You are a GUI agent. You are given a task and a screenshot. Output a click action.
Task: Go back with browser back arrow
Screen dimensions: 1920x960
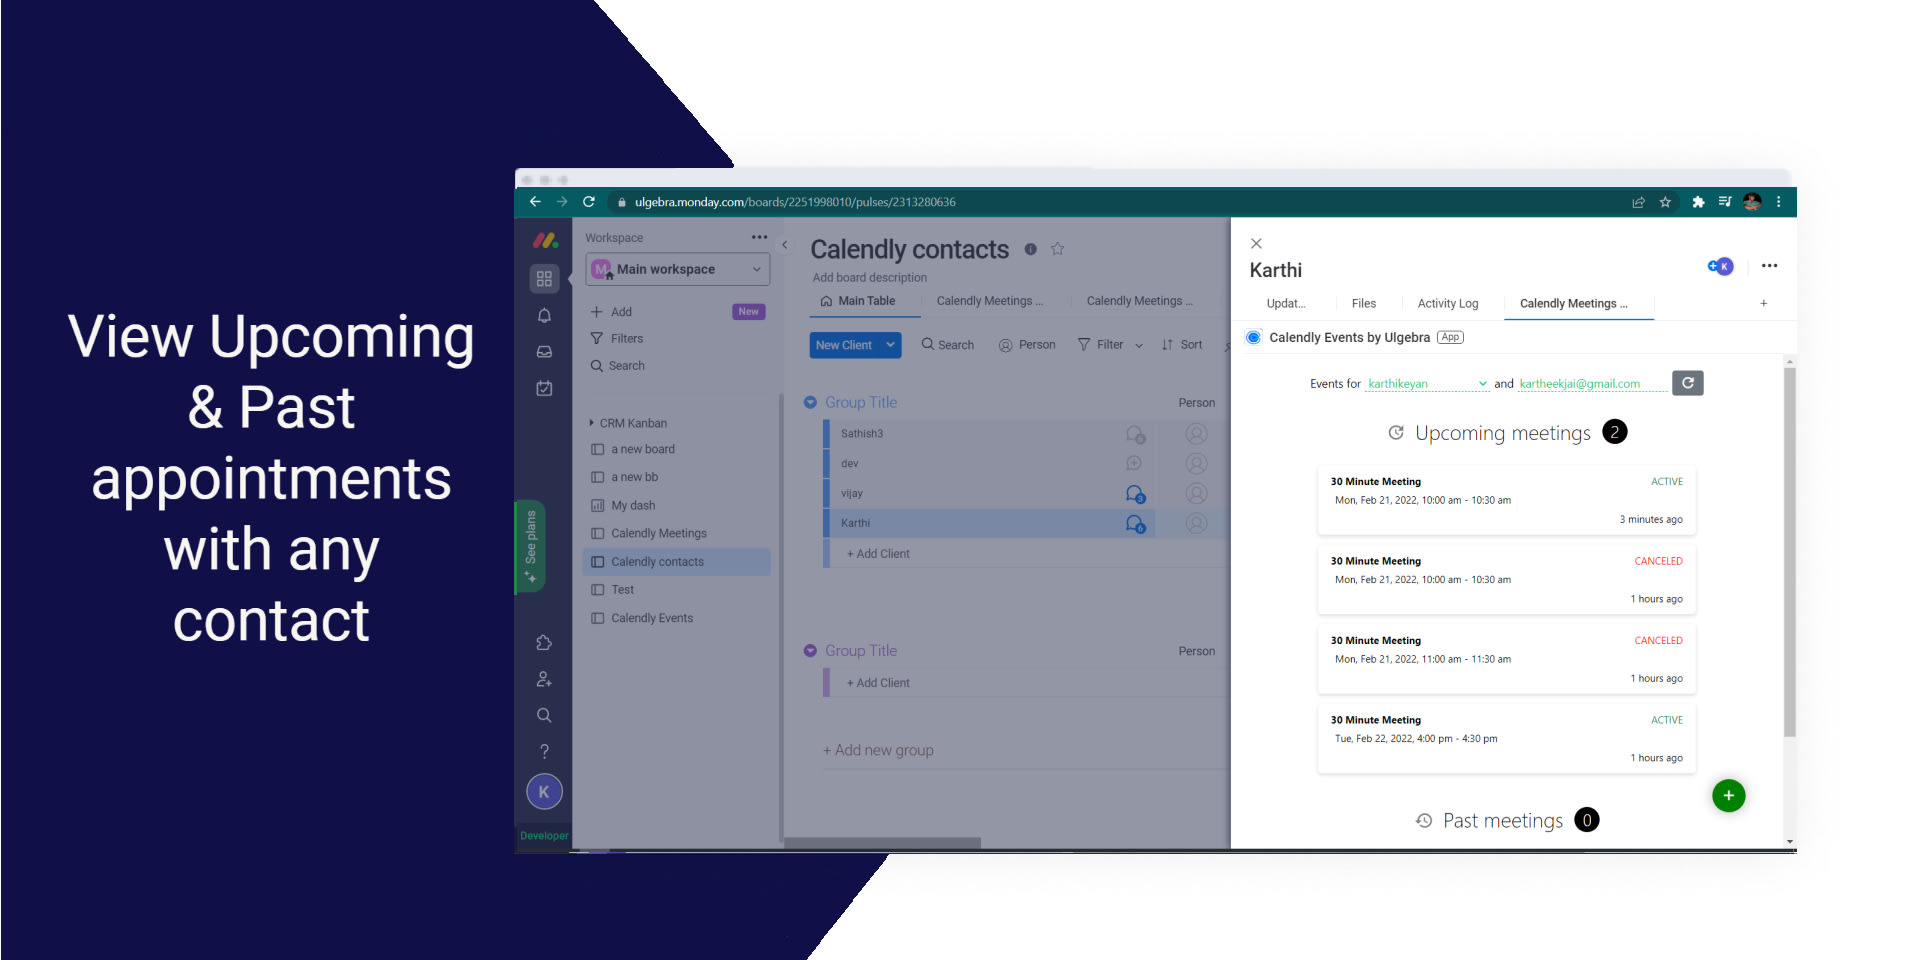tap(535, 202)
